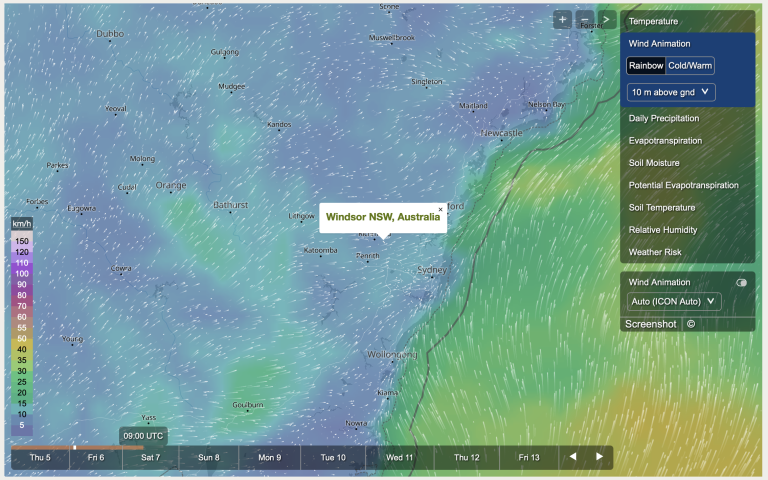Click the Goulburn label on the map
Screen dimensions: 768x480
click(x=248, y=405)
